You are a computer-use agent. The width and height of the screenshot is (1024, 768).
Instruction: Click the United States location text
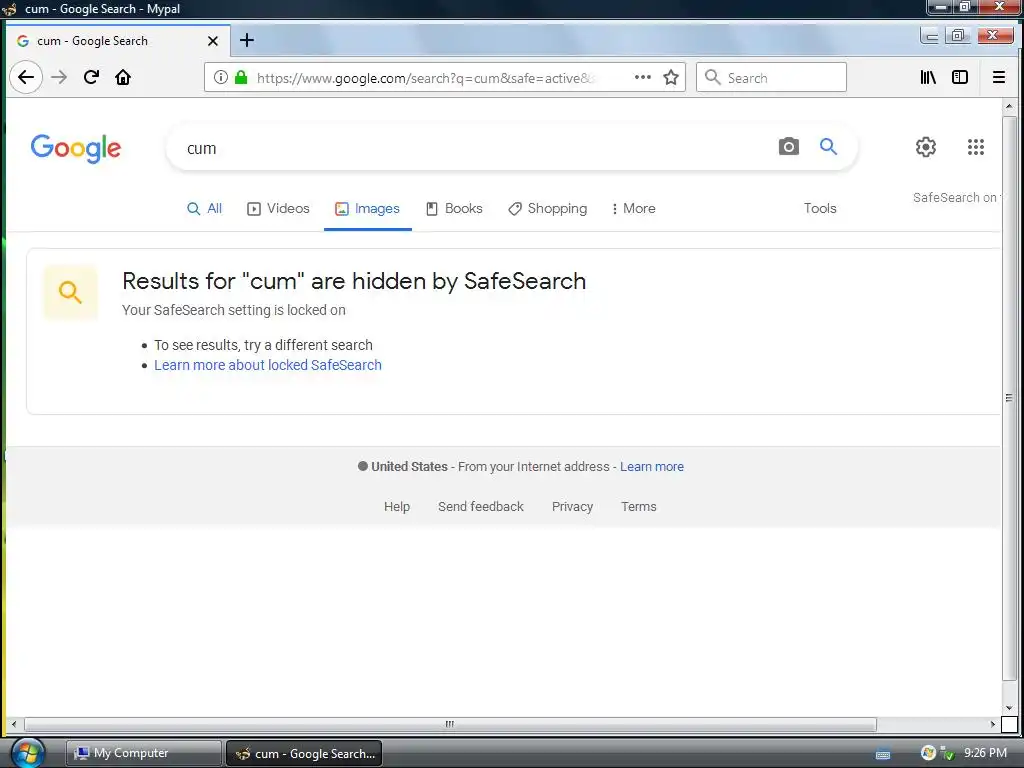[409, 467]
